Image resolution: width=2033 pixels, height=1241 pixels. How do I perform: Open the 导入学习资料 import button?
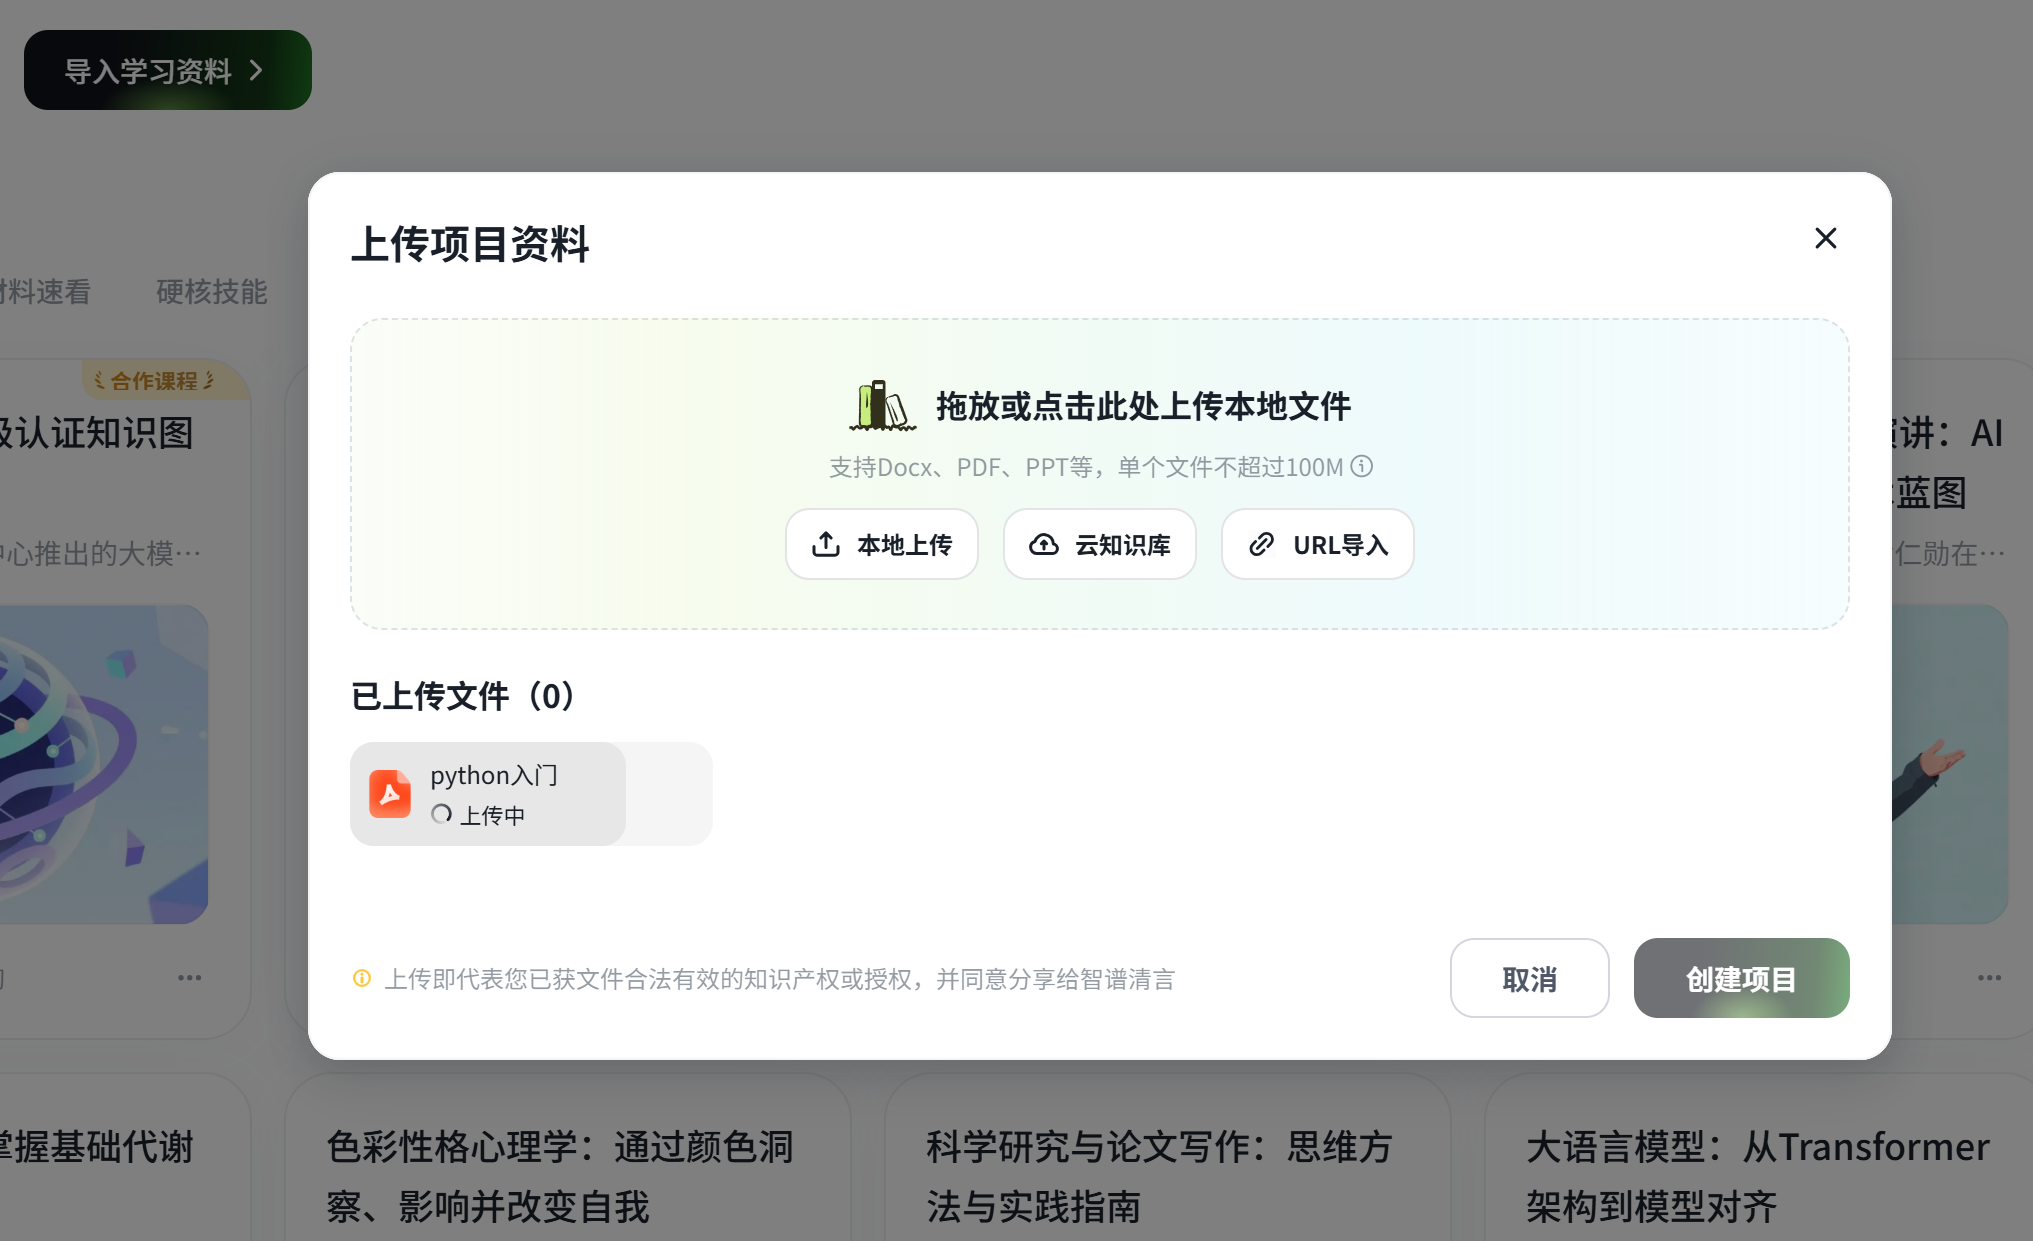coord(168,70)
